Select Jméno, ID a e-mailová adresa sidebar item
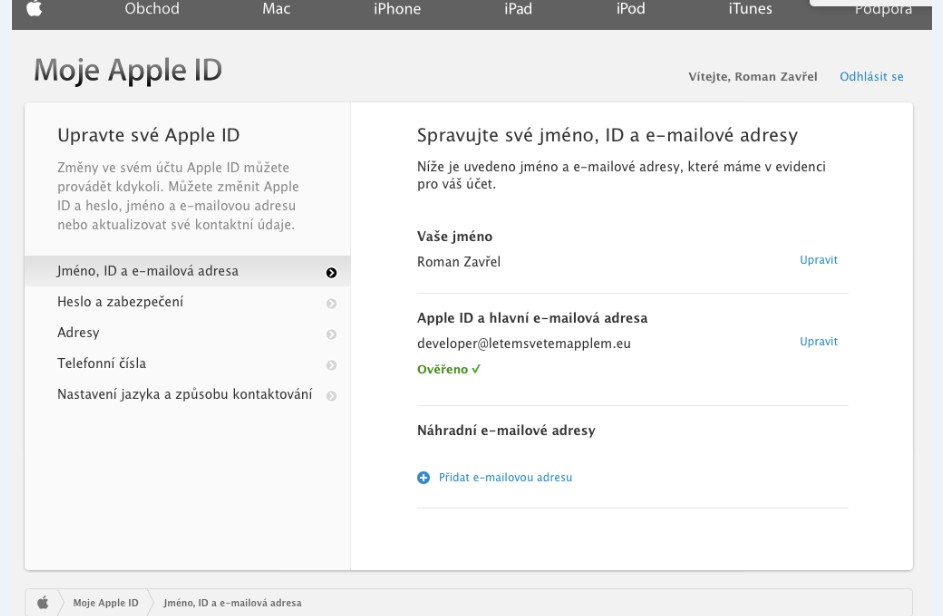The height and width of the screenshot is (616, 943). 187,271
